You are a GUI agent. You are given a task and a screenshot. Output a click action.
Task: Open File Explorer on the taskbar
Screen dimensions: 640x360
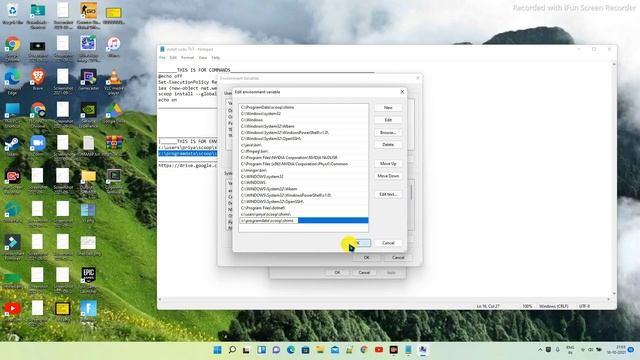pyautogui.click(x=320, y=350)
